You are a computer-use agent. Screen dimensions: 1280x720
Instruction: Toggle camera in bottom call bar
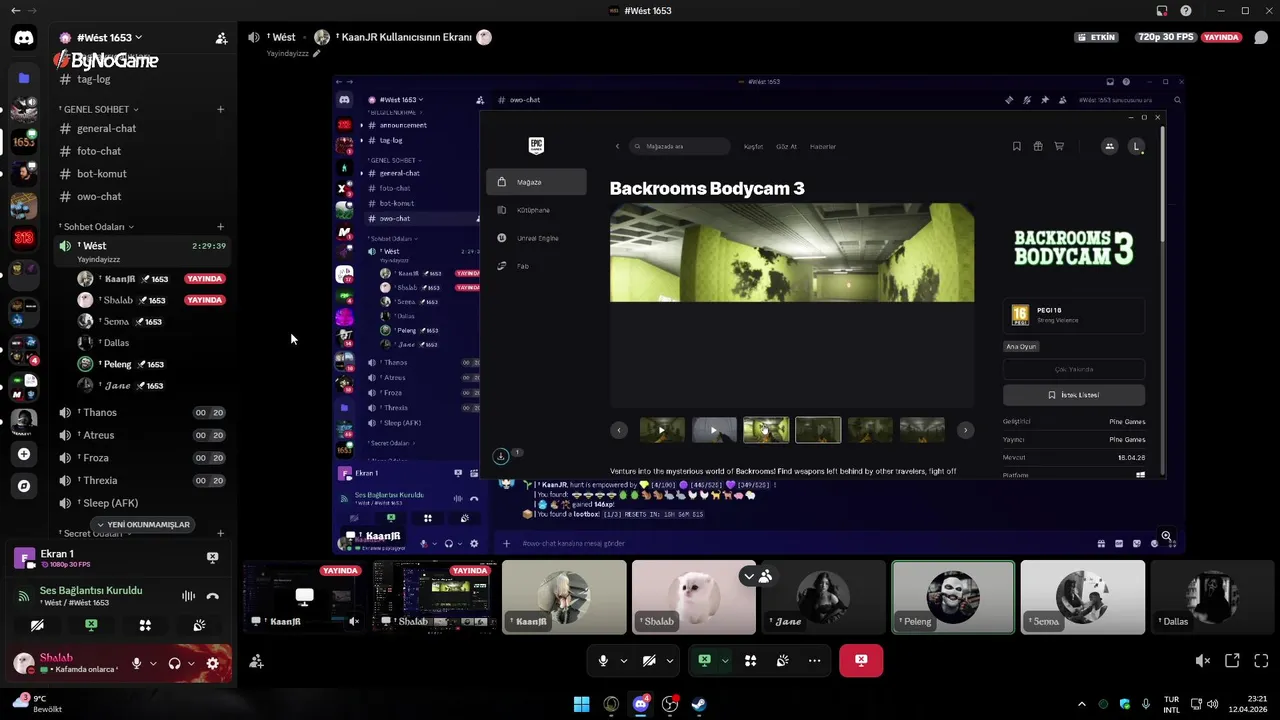point(648,661)
